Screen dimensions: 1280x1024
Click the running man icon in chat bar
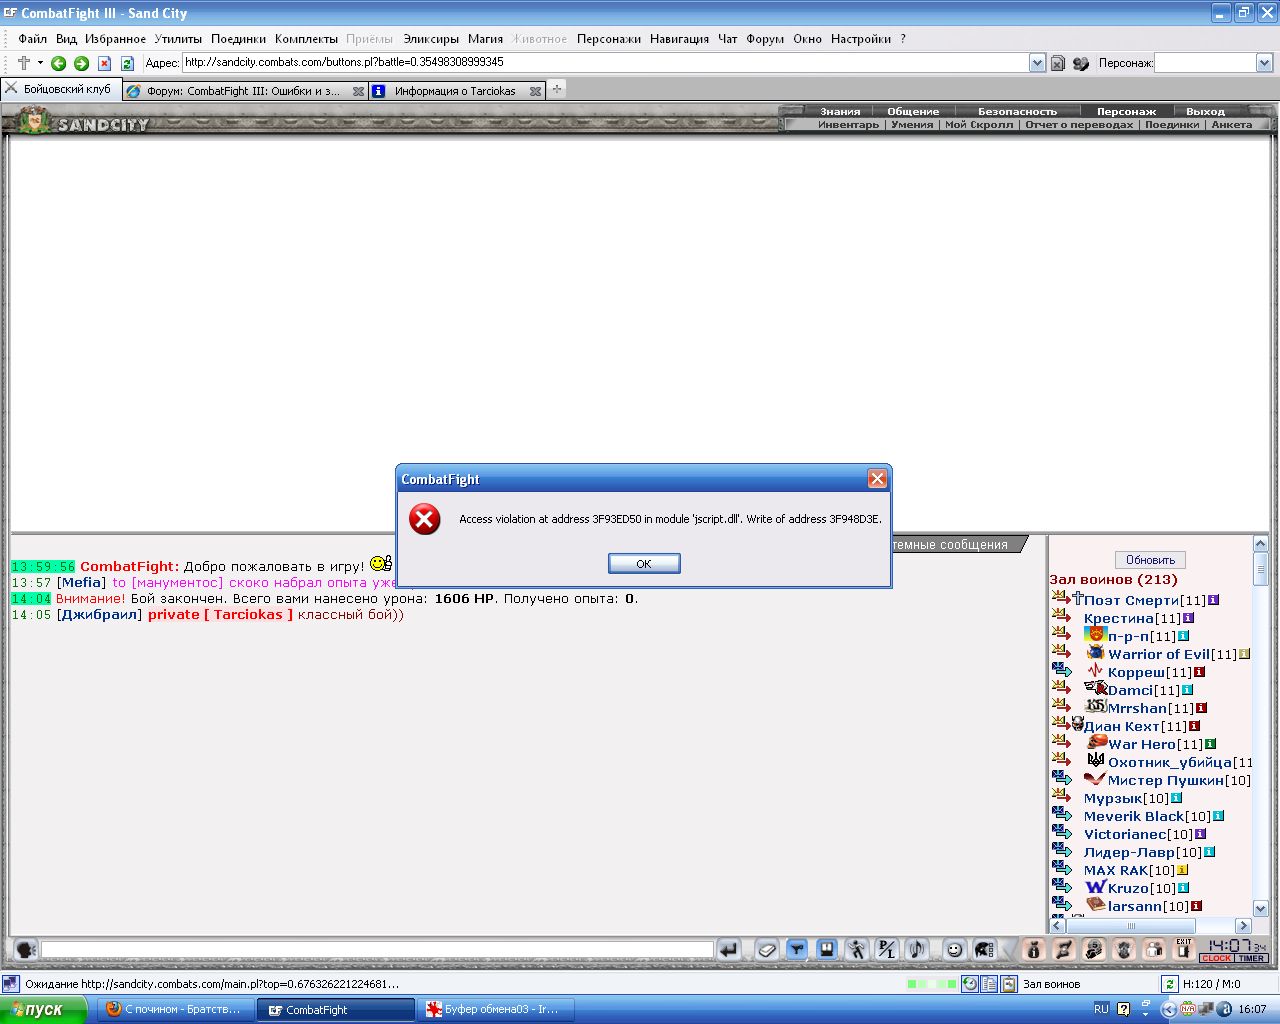[x=856, y=949]
